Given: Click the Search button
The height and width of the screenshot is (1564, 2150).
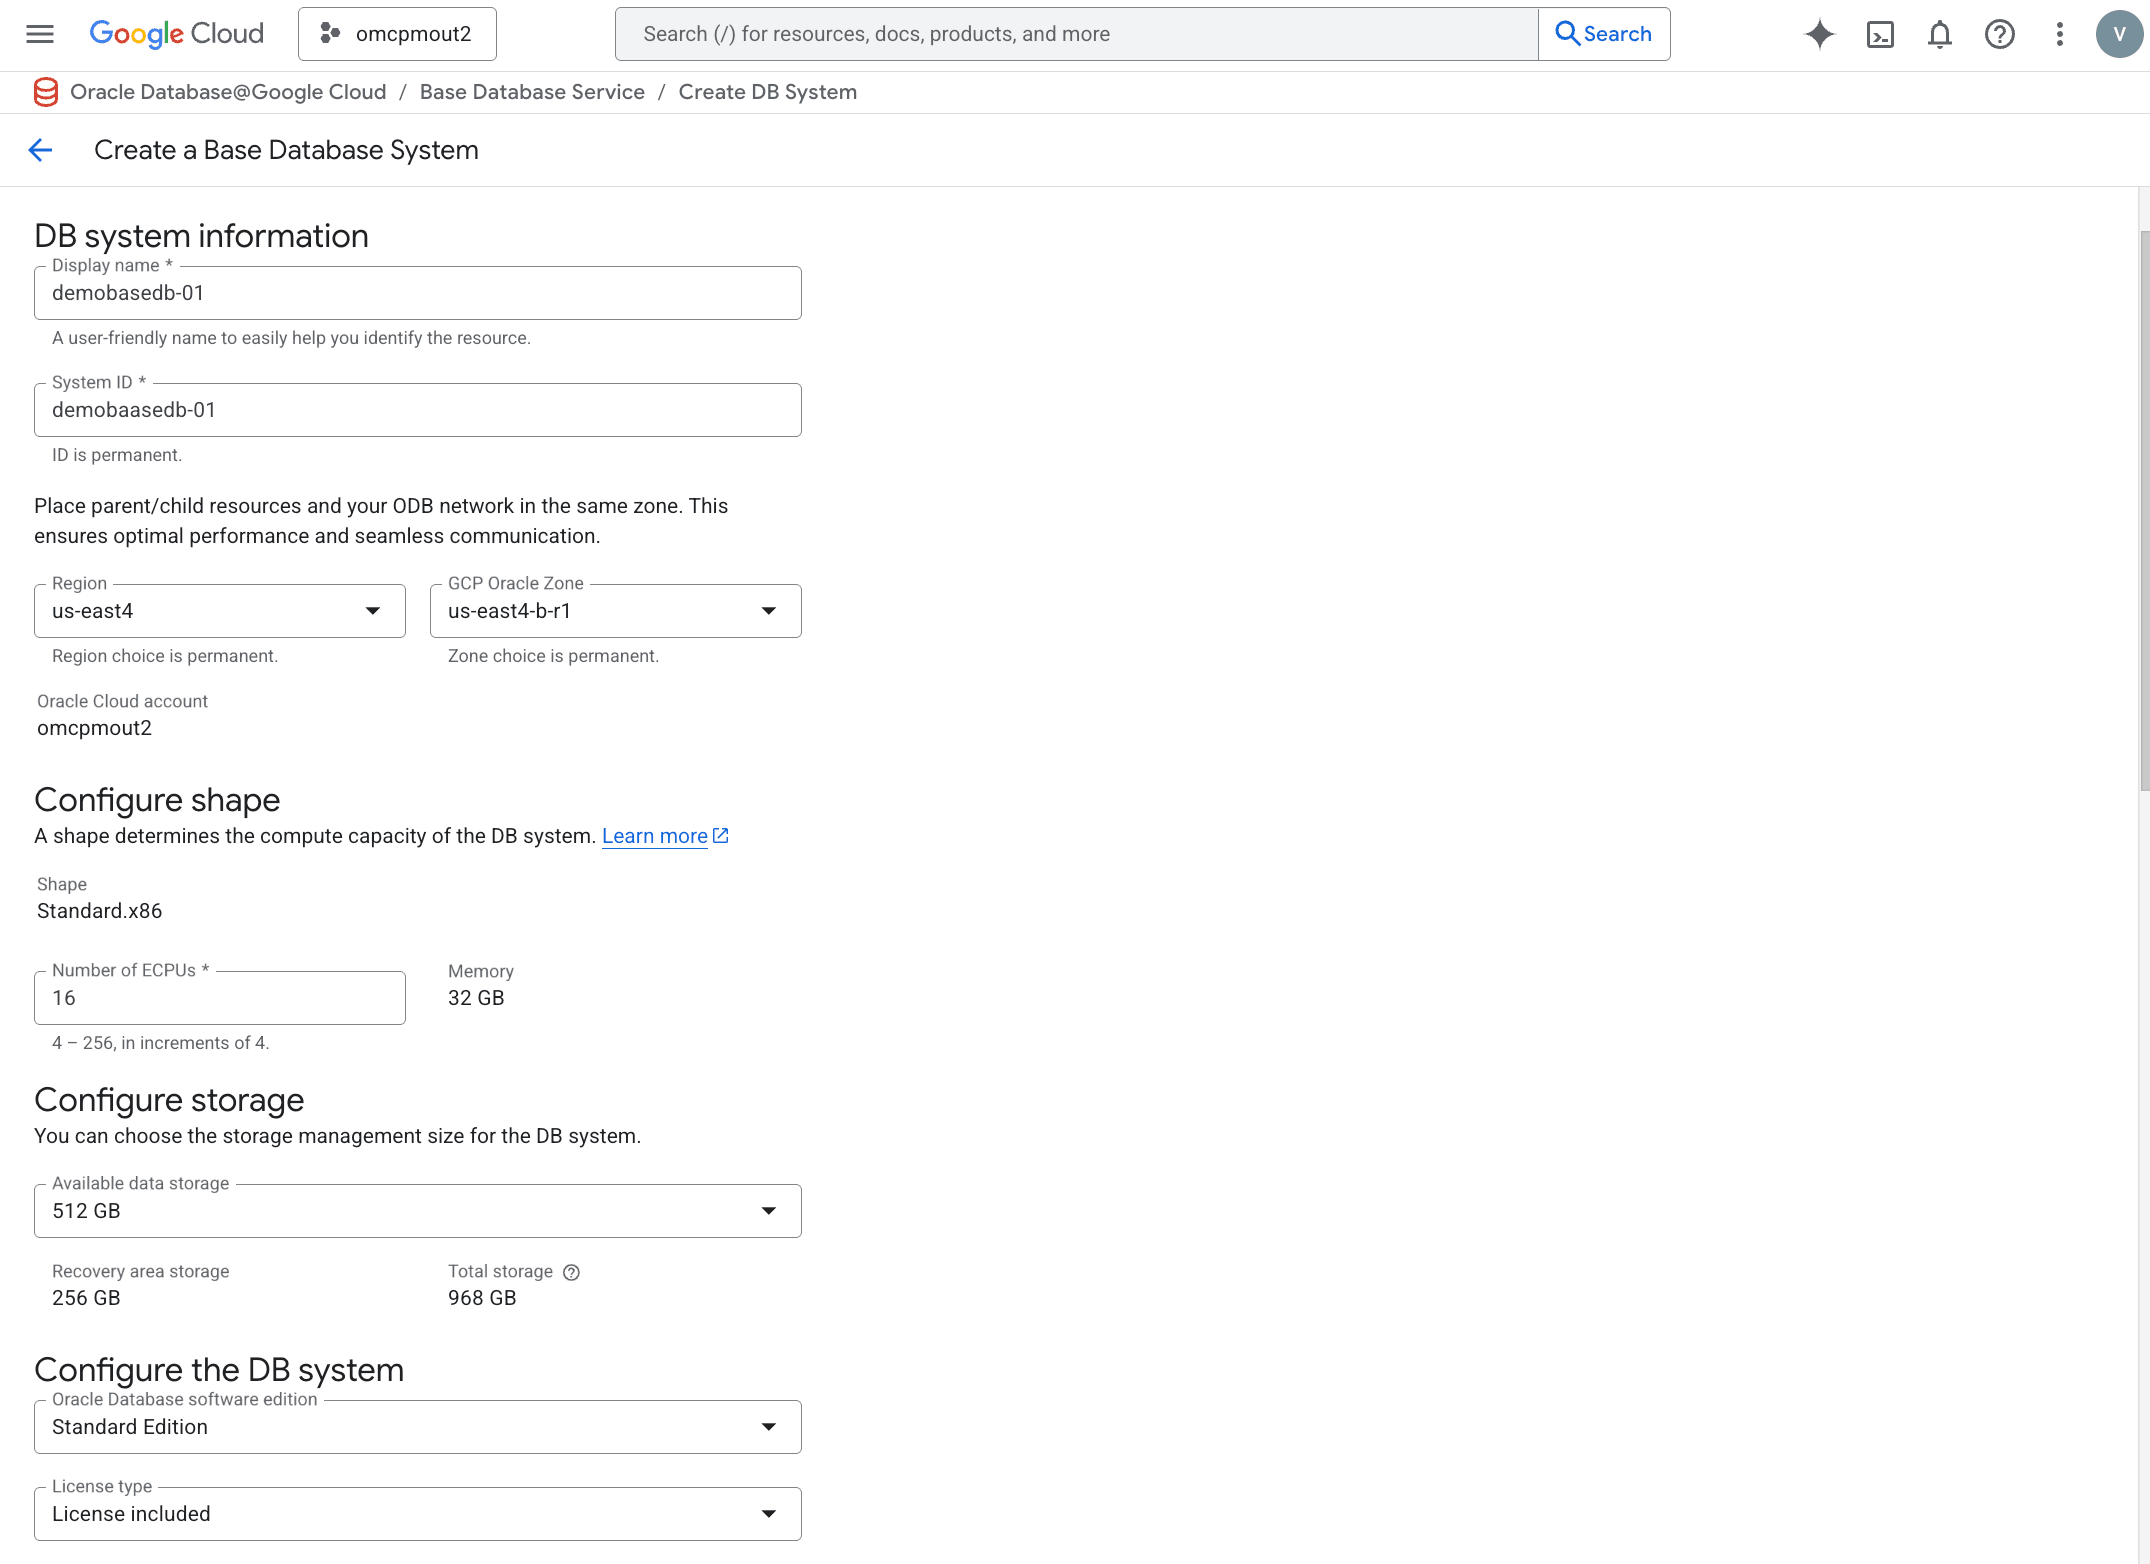Looking at the screenshot, I should coord(1604,33).
